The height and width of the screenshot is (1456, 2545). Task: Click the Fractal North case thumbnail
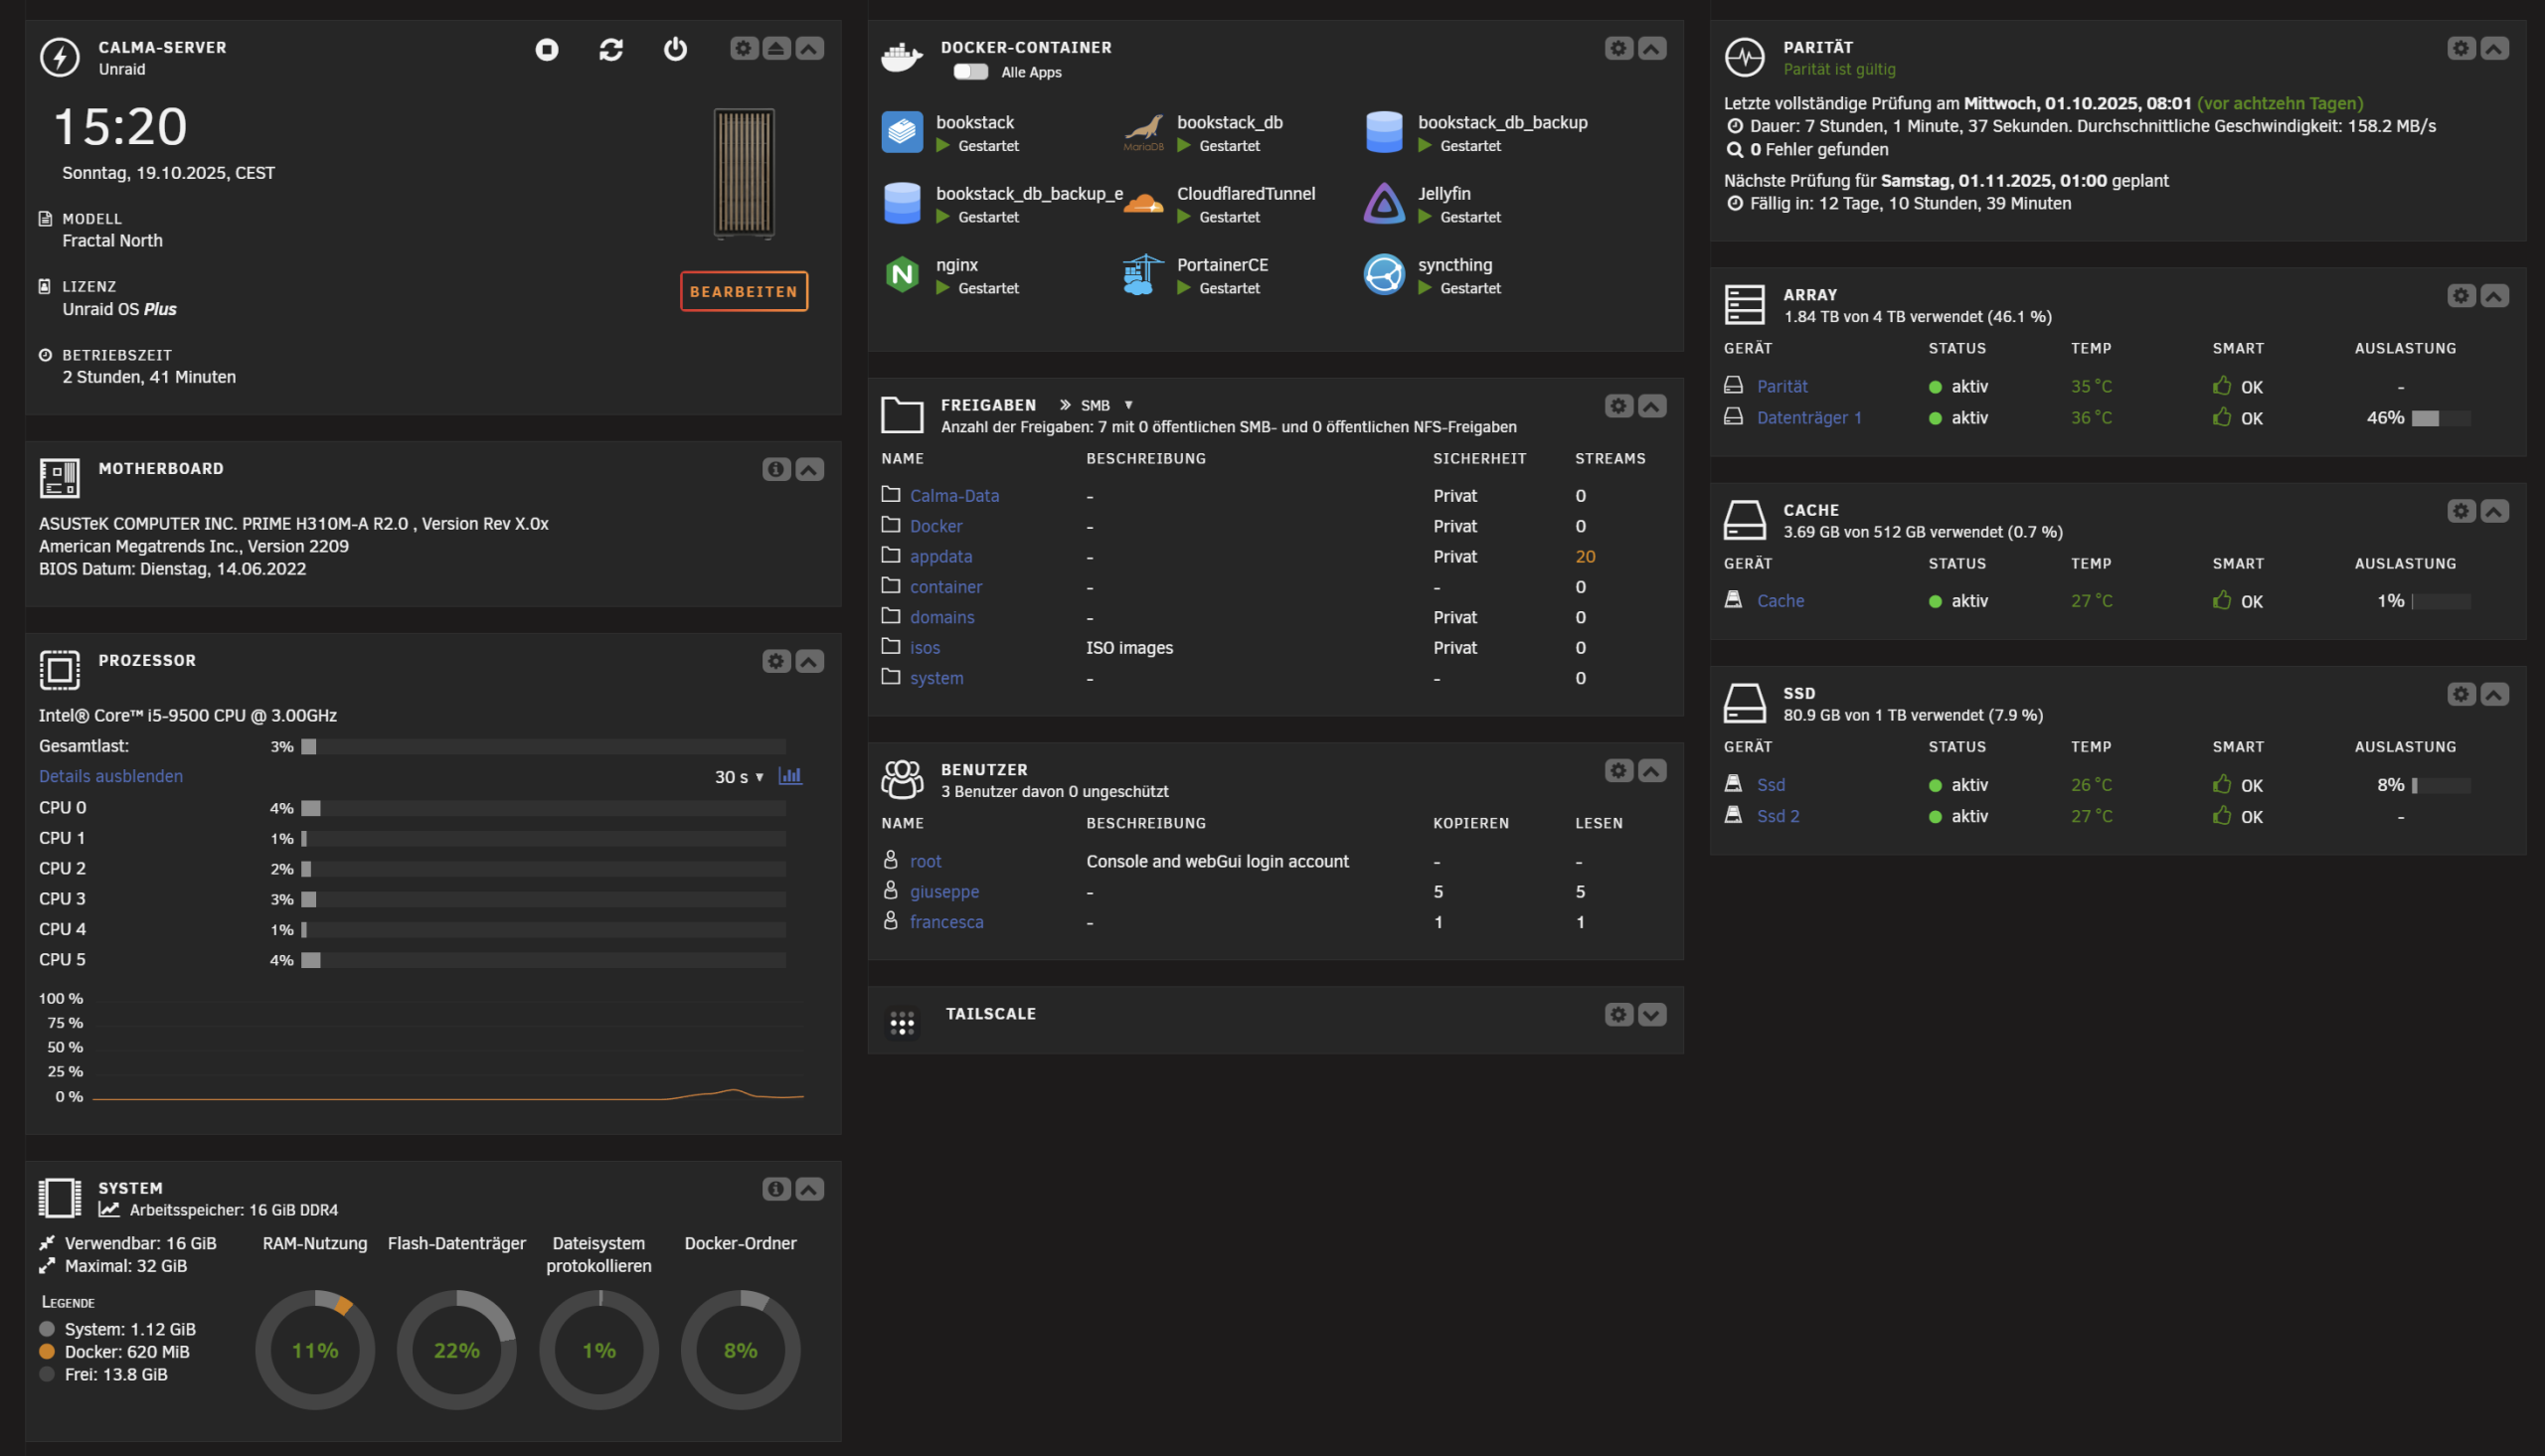click(x=743, y=174)
